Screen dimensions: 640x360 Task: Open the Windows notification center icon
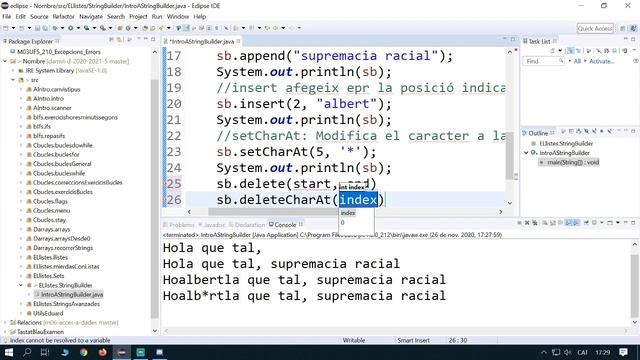point(623,352)
